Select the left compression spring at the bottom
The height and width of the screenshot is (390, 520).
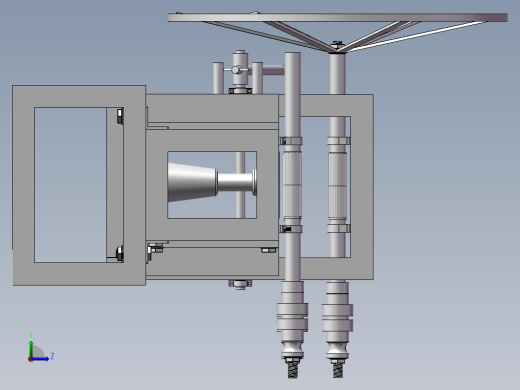coord(293,370)
